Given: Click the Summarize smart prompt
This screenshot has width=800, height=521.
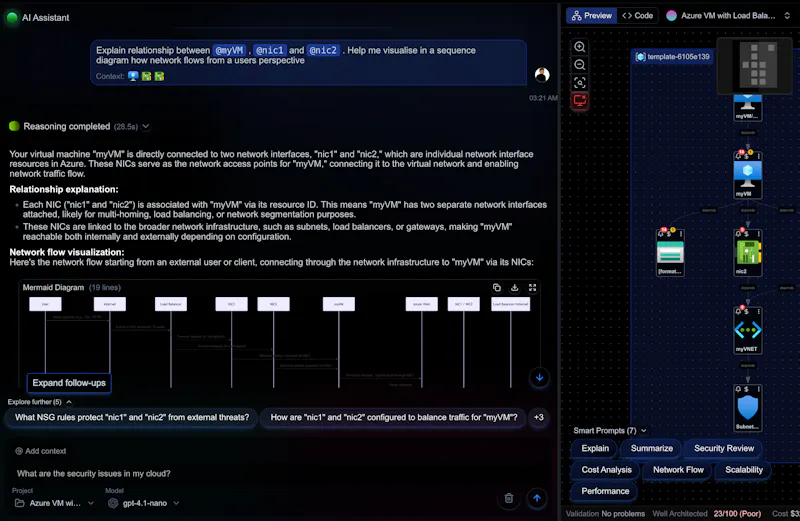Looking at the screenshot, I should click(x=652, y=449).
